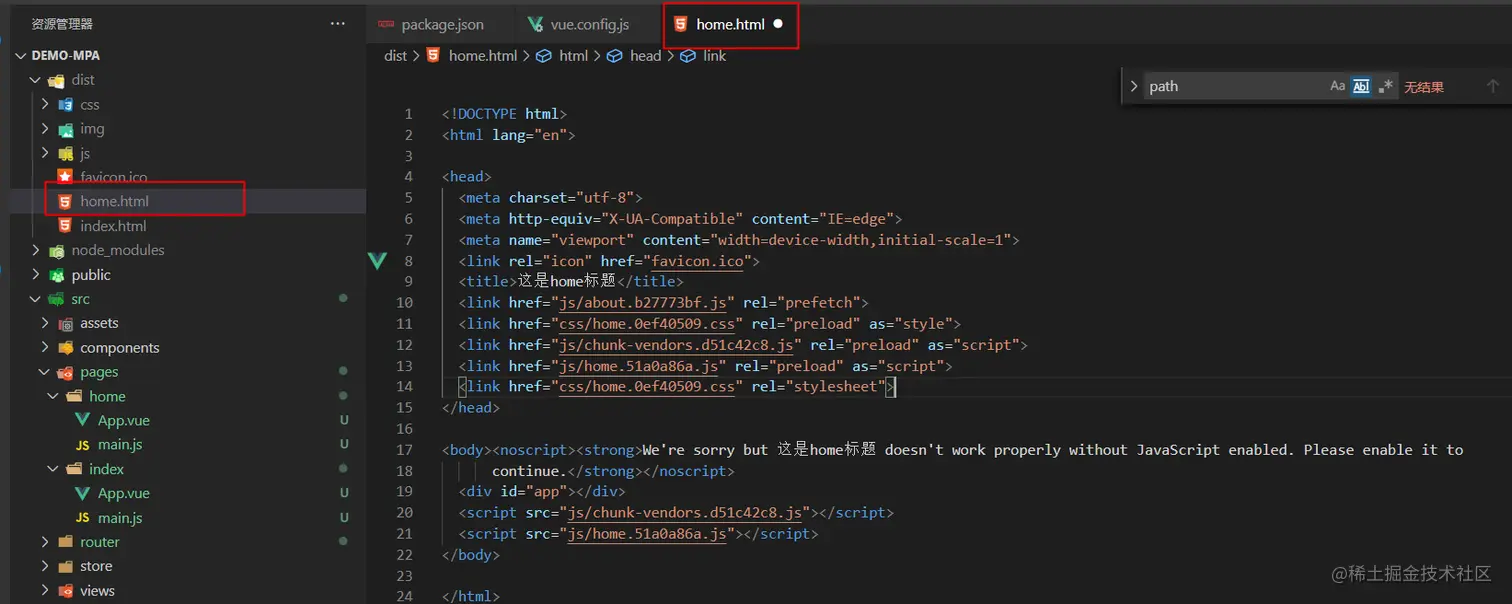Screen dimensions: 1512x604
Task: Open the explorer more actions ellipsis
Action: coord(338,23)
